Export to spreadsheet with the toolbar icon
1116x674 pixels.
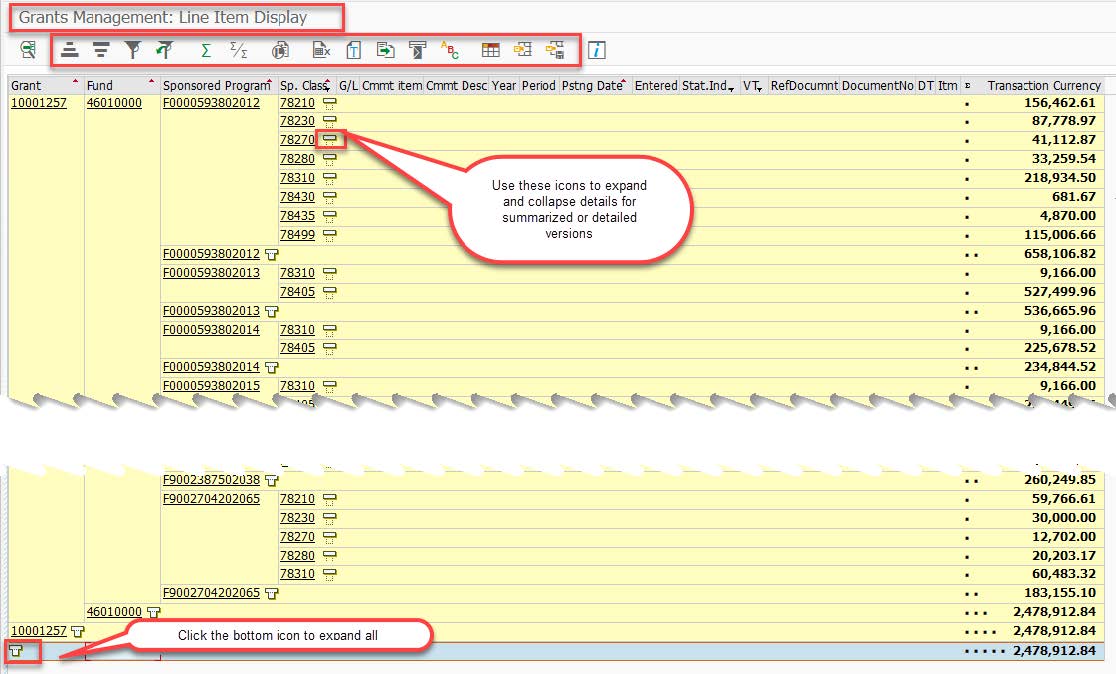[322, 50]
